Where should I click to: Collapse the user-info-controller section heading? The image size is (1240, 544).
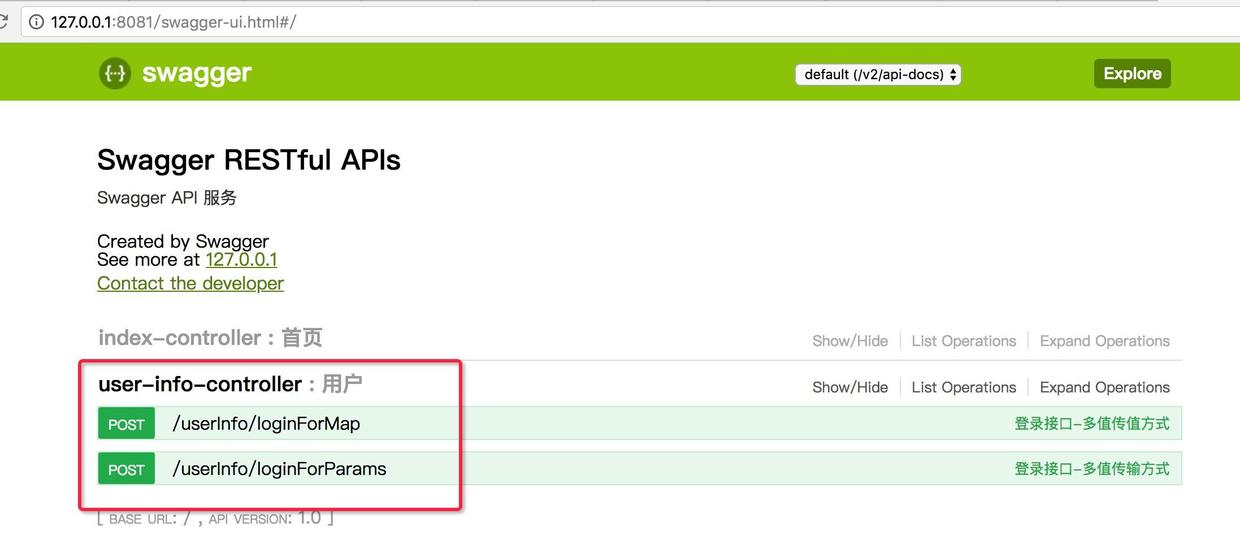(x=230, y=384)
